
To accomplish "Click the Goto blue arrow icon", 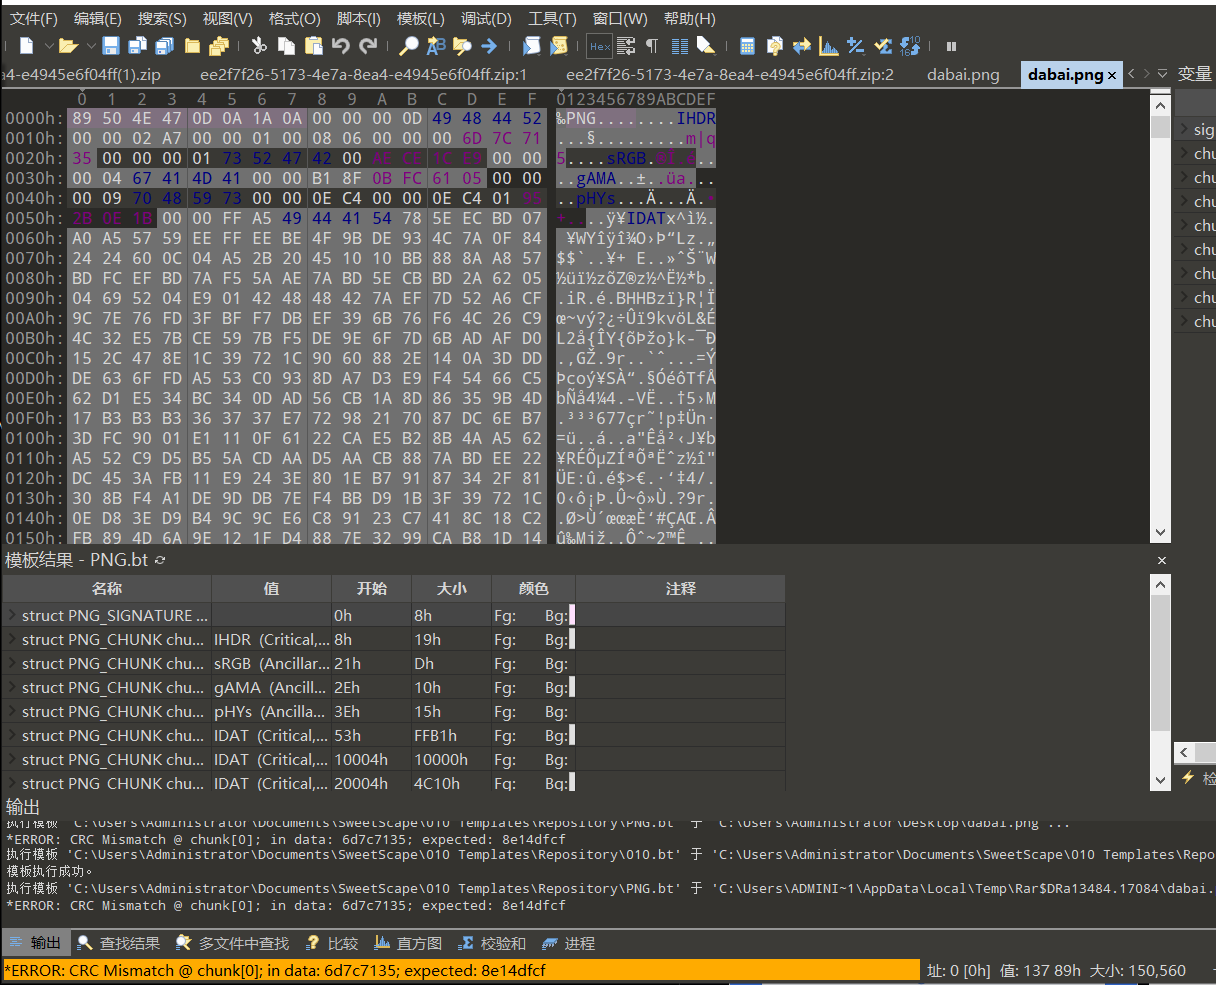I will click(489, 46).
